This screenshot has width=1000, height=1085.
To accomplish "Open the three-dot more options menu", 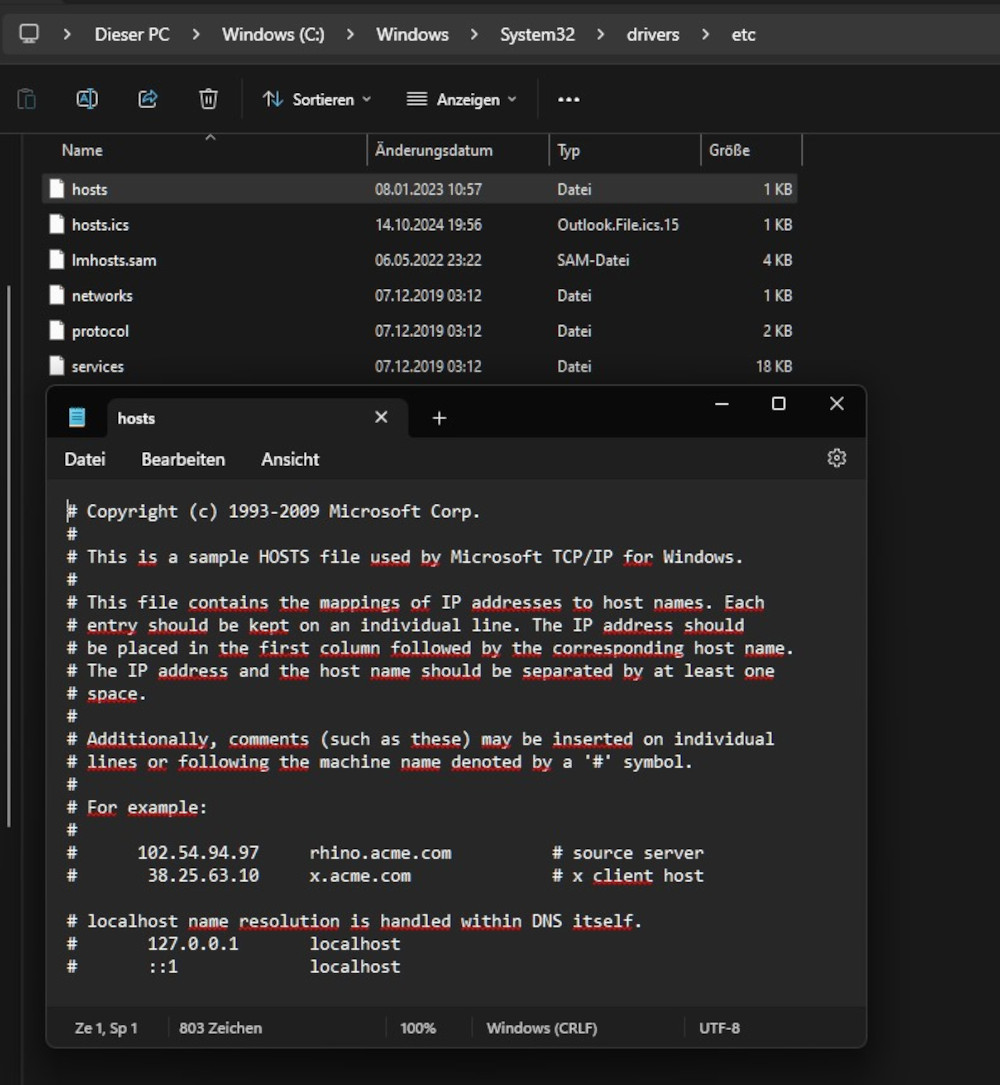I will click(x=569, y=99).
